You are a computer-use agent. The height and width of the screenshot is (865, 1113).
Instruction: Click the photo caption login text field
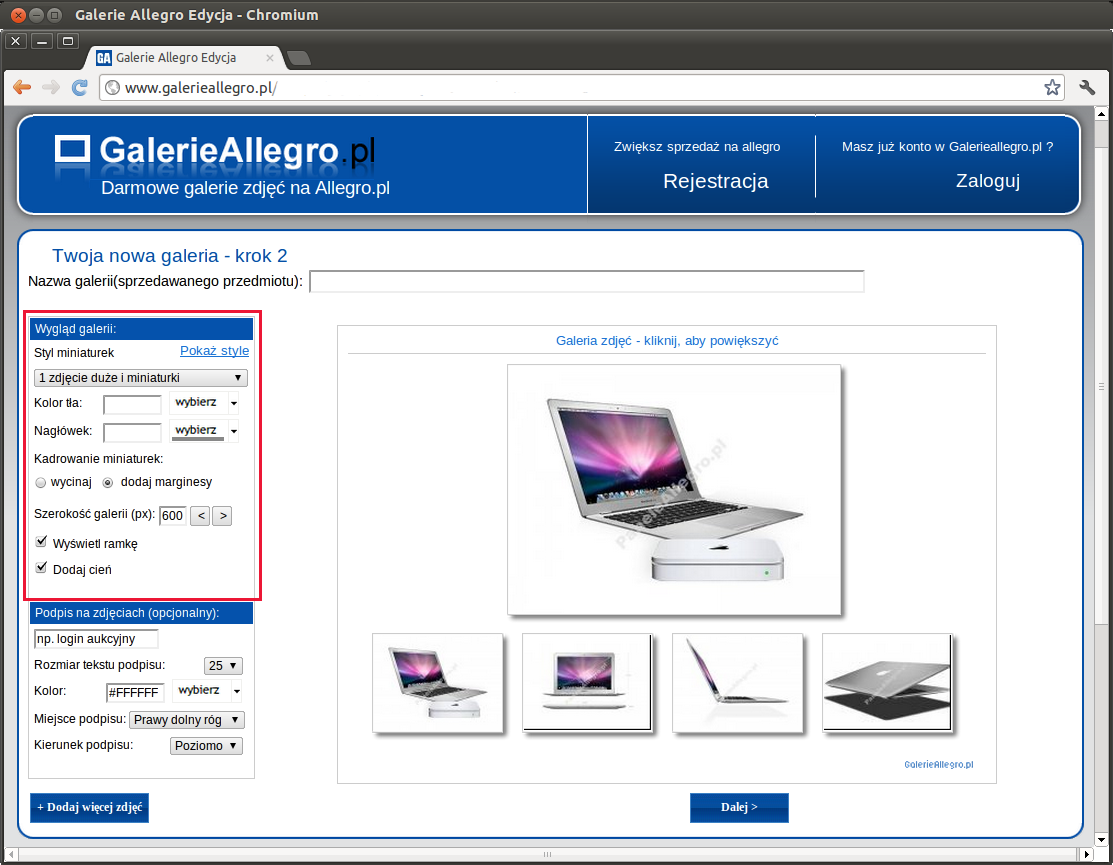click(96, 639)
